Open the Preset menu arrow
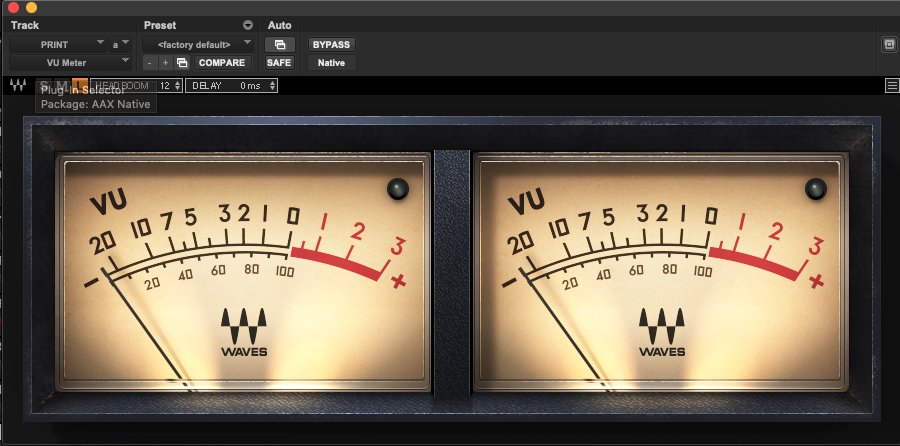The image size is (900, 446). (248, 25)
